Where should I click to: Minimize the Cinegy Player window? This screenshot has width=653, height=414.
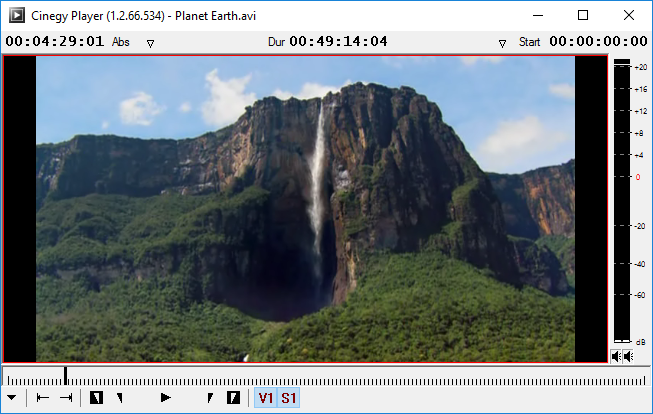(x=538, y=15)
